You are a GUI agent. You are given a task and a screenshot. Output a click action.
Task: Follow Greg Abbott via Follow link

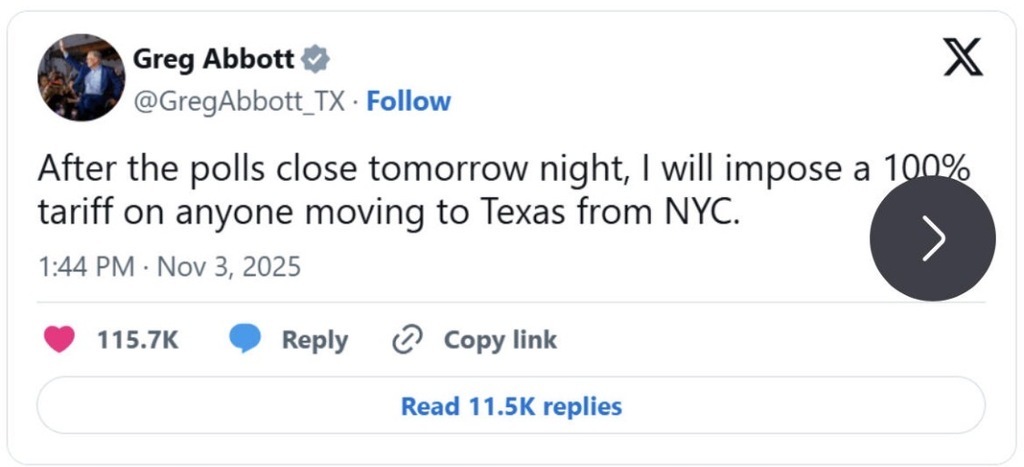point(409,102)
